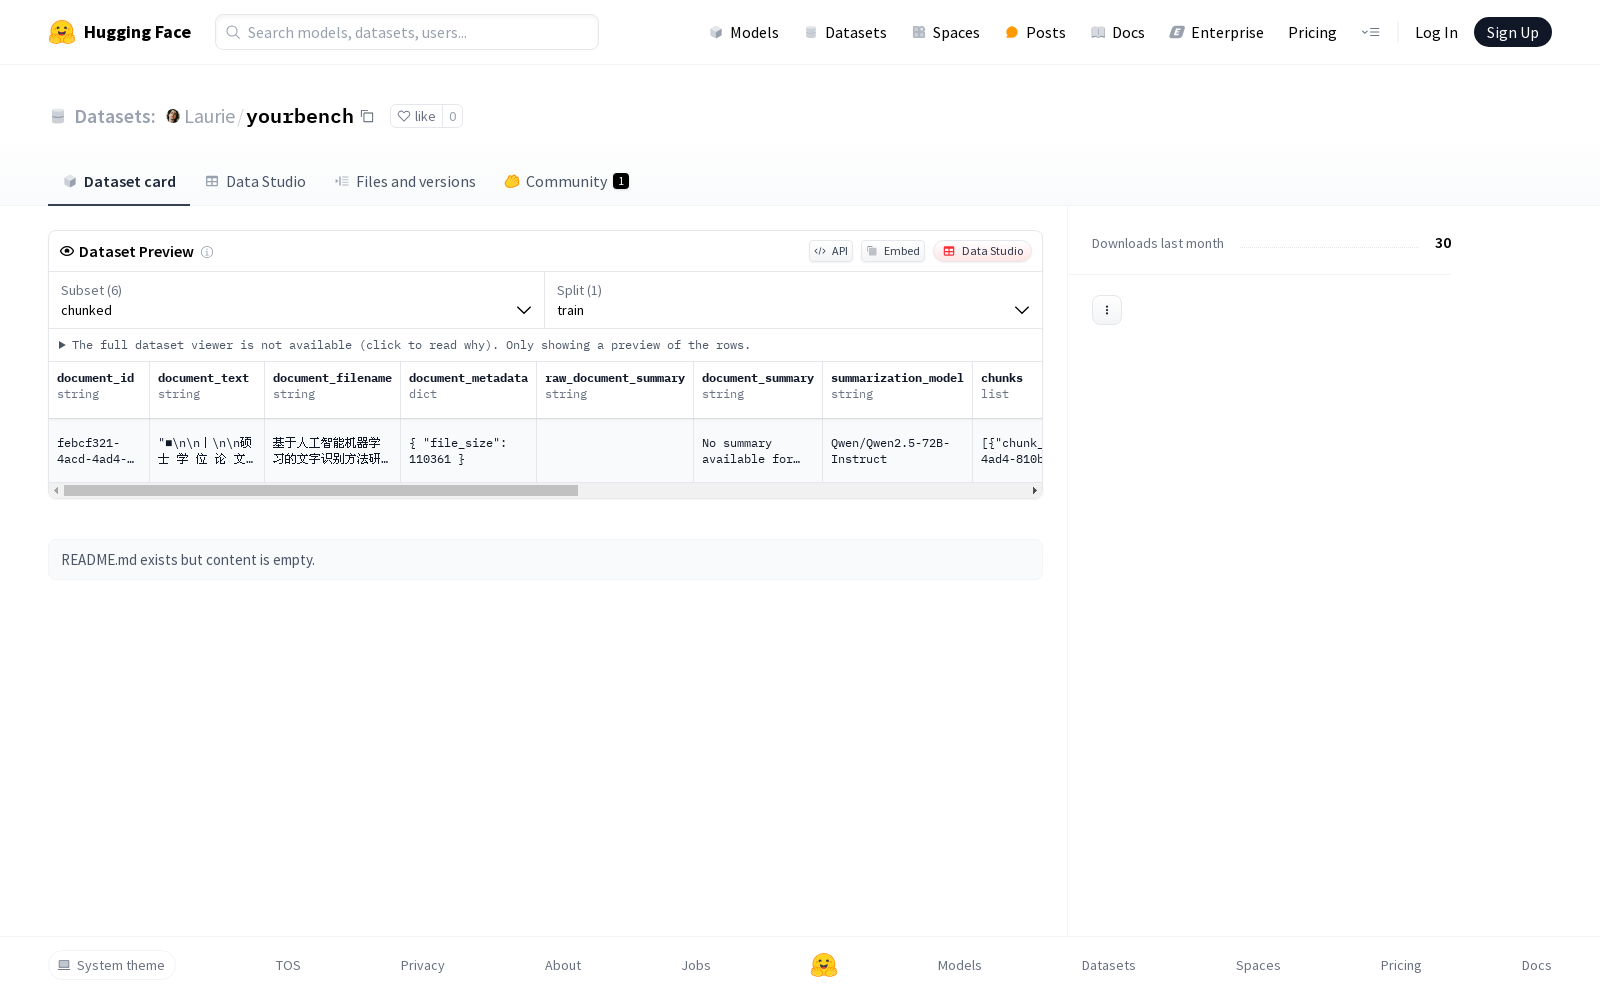This screenshot has height=1000, width=1600.
Task: Open Enterprise in the top navigation
Action: 1217,32
